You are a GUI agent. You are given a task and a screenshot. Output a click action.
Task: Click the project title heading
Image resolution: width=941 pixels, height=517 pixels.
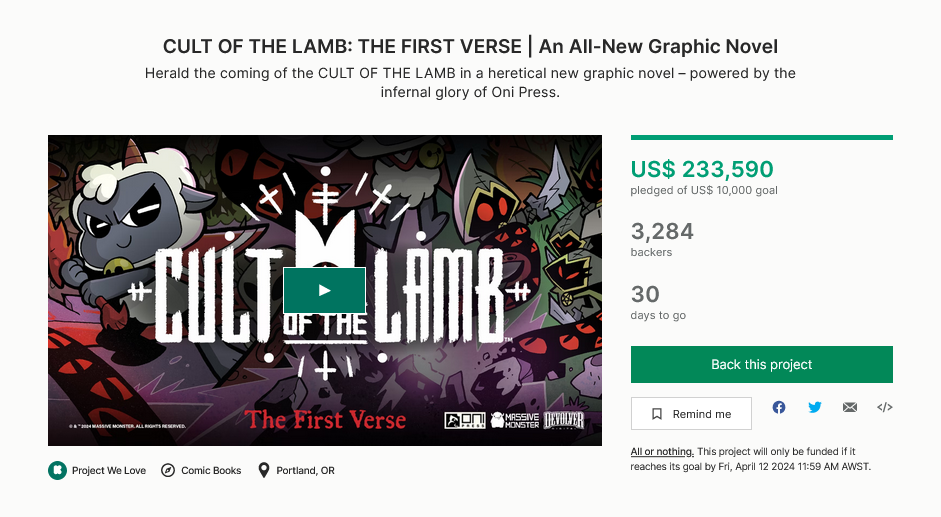click(x=470, y=46)
